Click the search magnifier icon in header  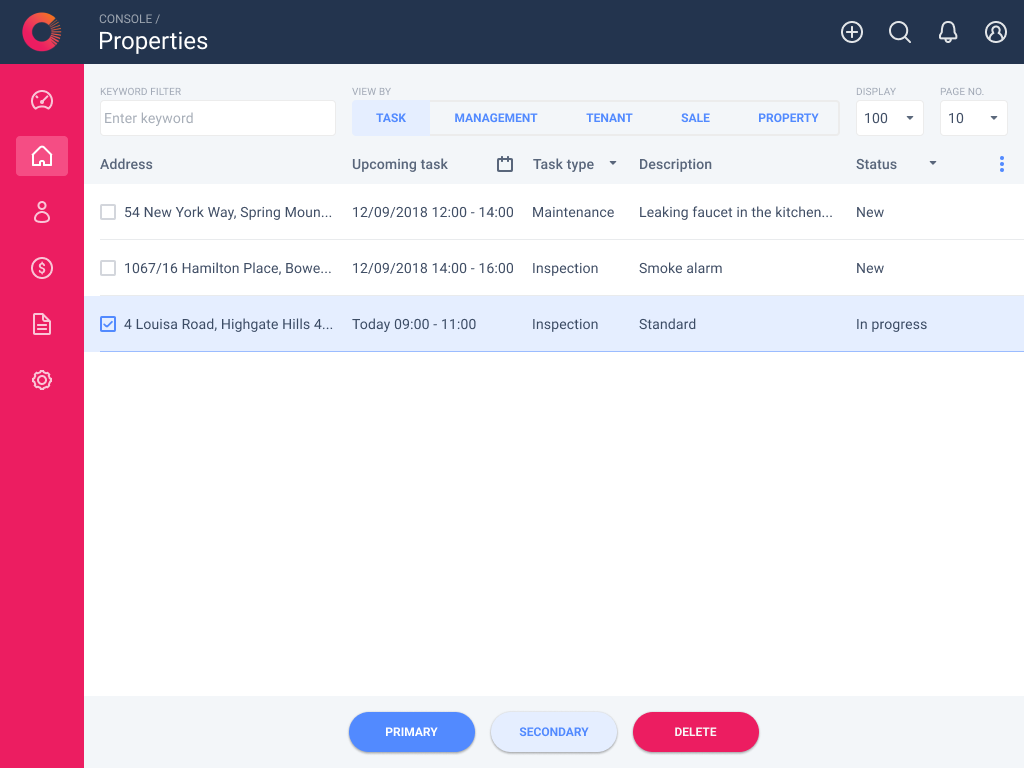tap(900, 32)
